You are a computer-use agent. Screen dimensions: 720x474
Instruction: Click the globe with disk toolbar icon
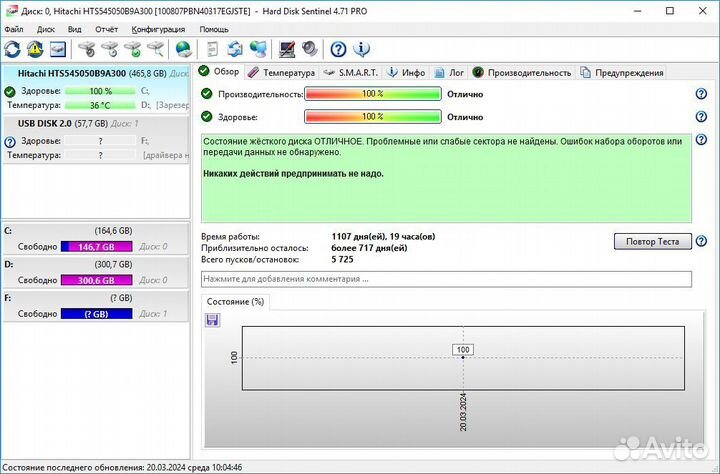[x=184, y=49]
